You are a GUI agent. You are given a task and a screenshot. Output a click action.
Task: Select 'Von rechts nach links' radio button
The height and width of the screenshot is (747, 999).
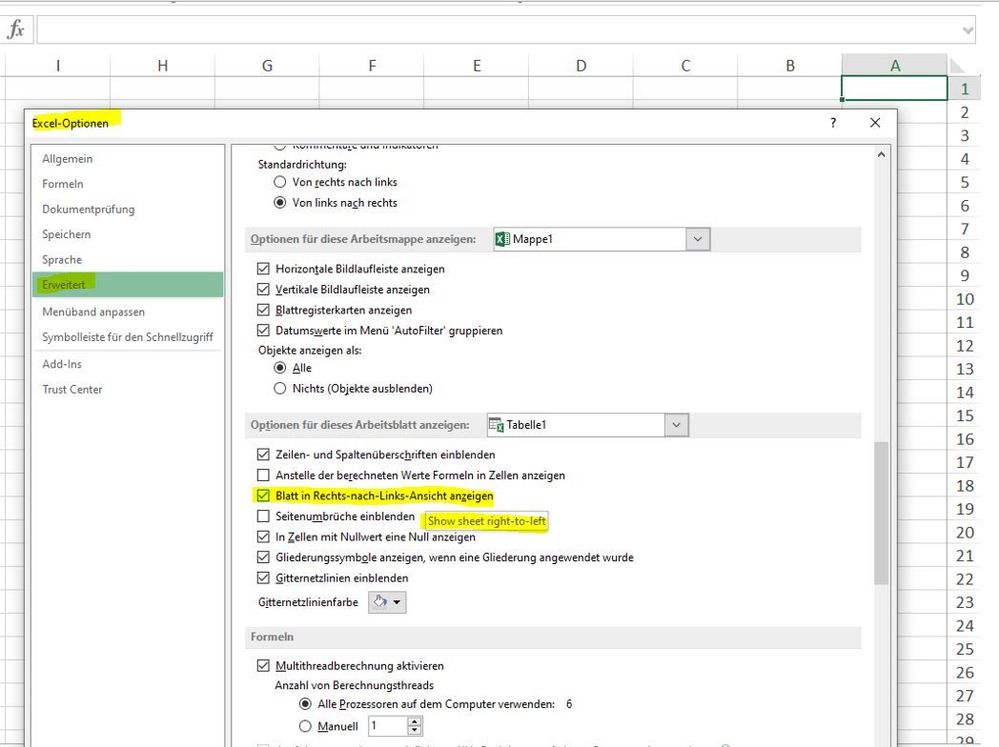pos(280,182)
